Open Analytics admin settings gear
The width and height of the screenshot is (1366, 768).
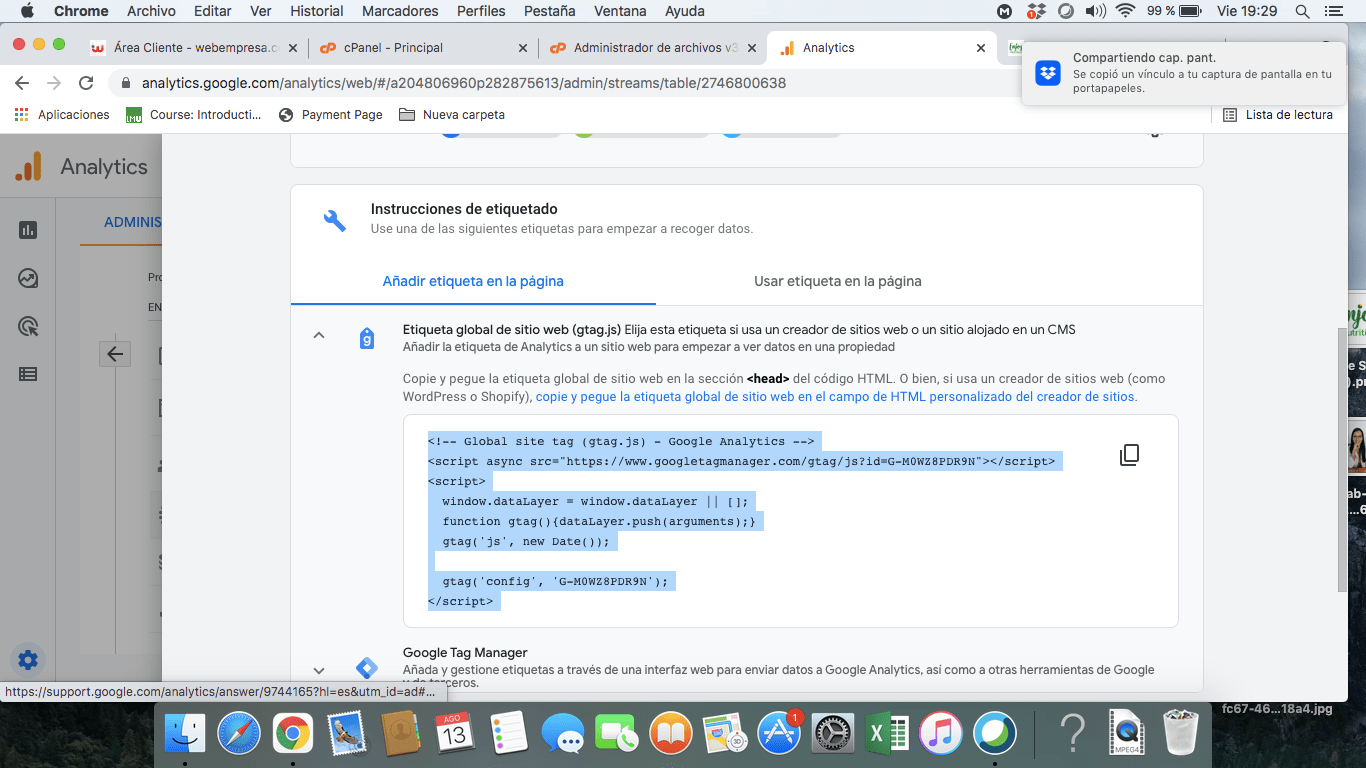tap(28, 660)
